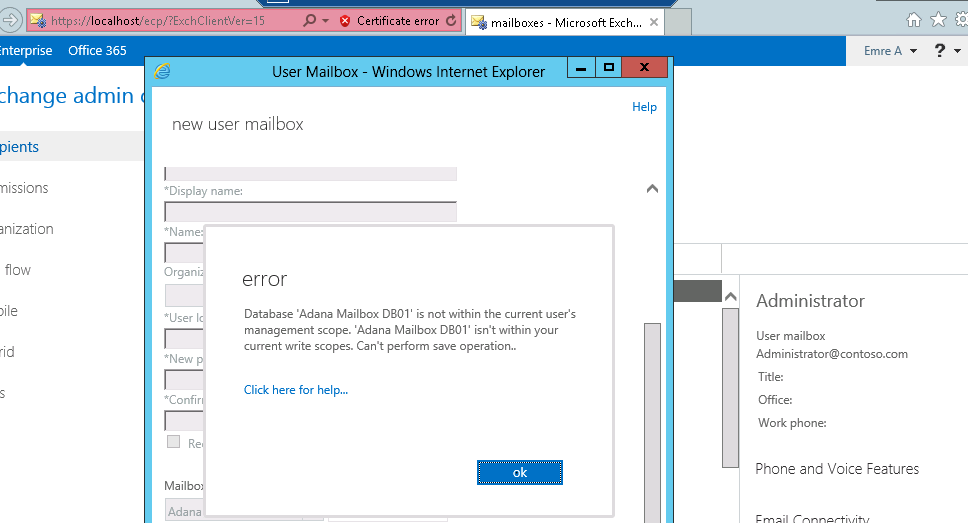Click the Exchange admin center title
The image size is (968, 523).
(x=72, y=96)
